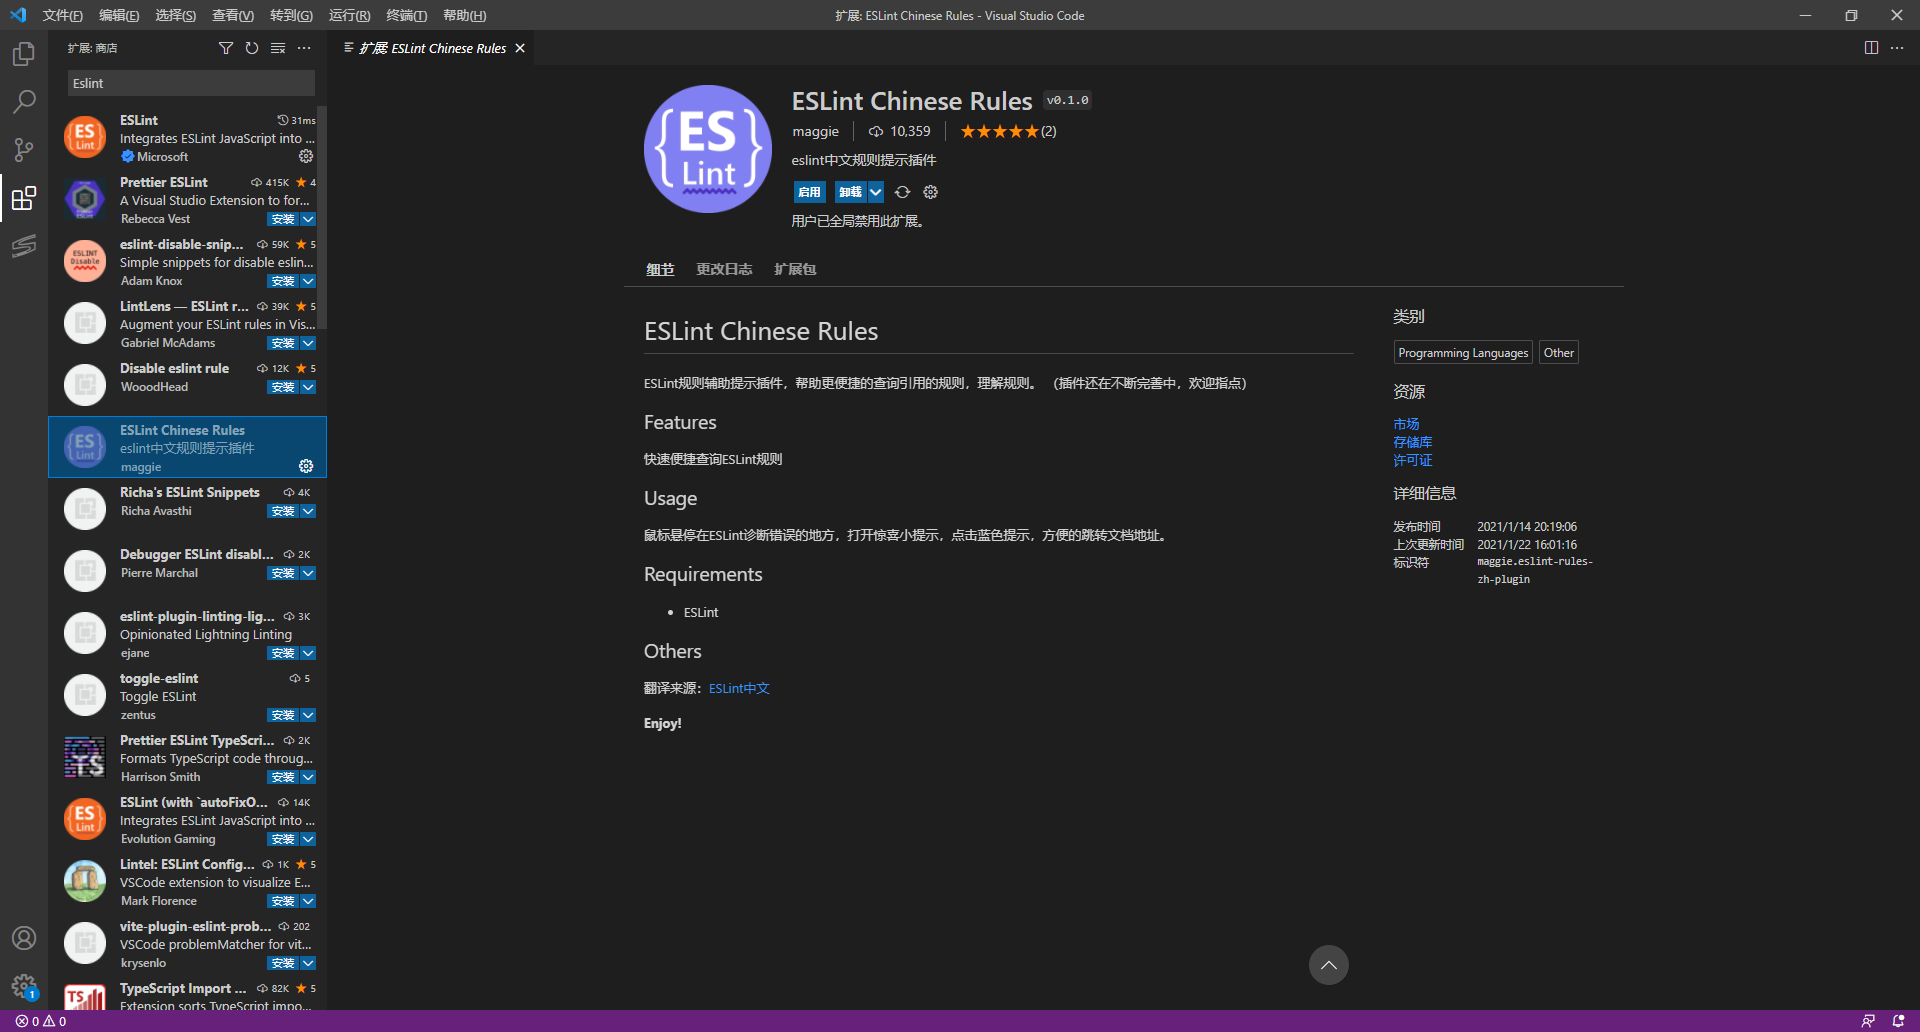This screenshot has width=1920, height=1032.
Task: Expand uninstall dropdown arrow on detail page
Action: (x=876, y=192)
